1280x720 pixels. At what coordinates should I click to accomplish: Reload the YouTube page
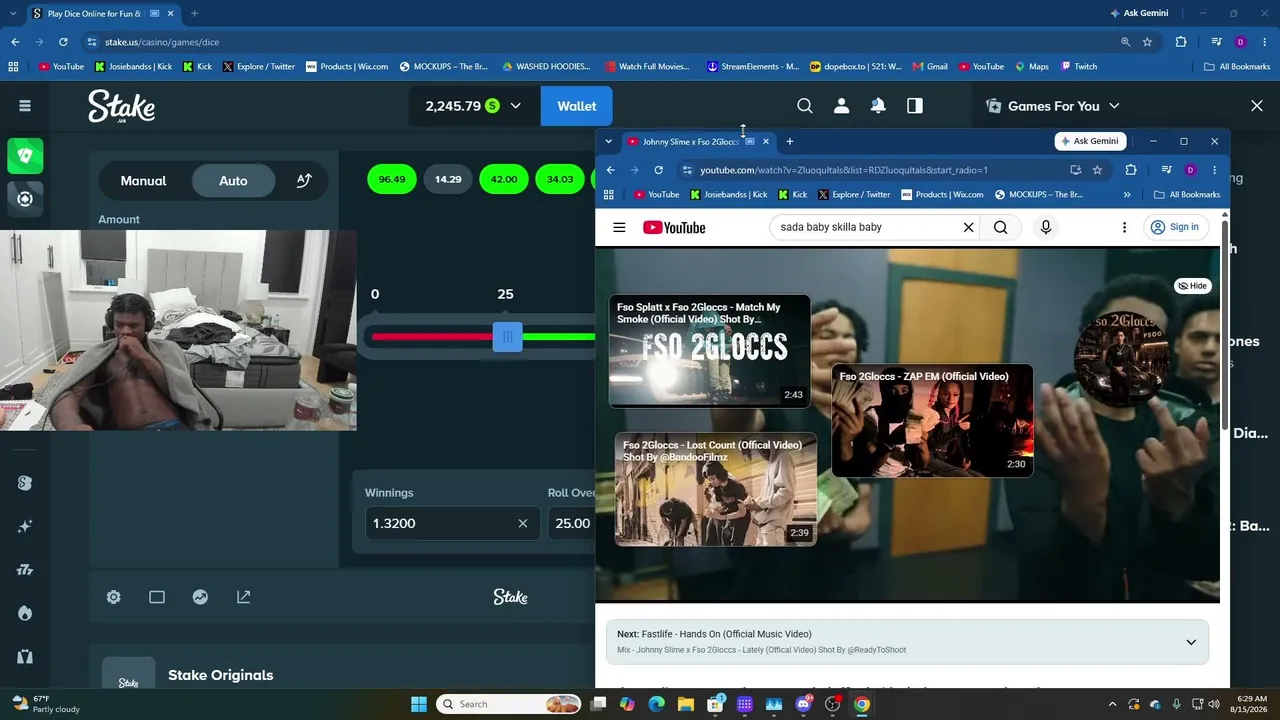(658, 170)
